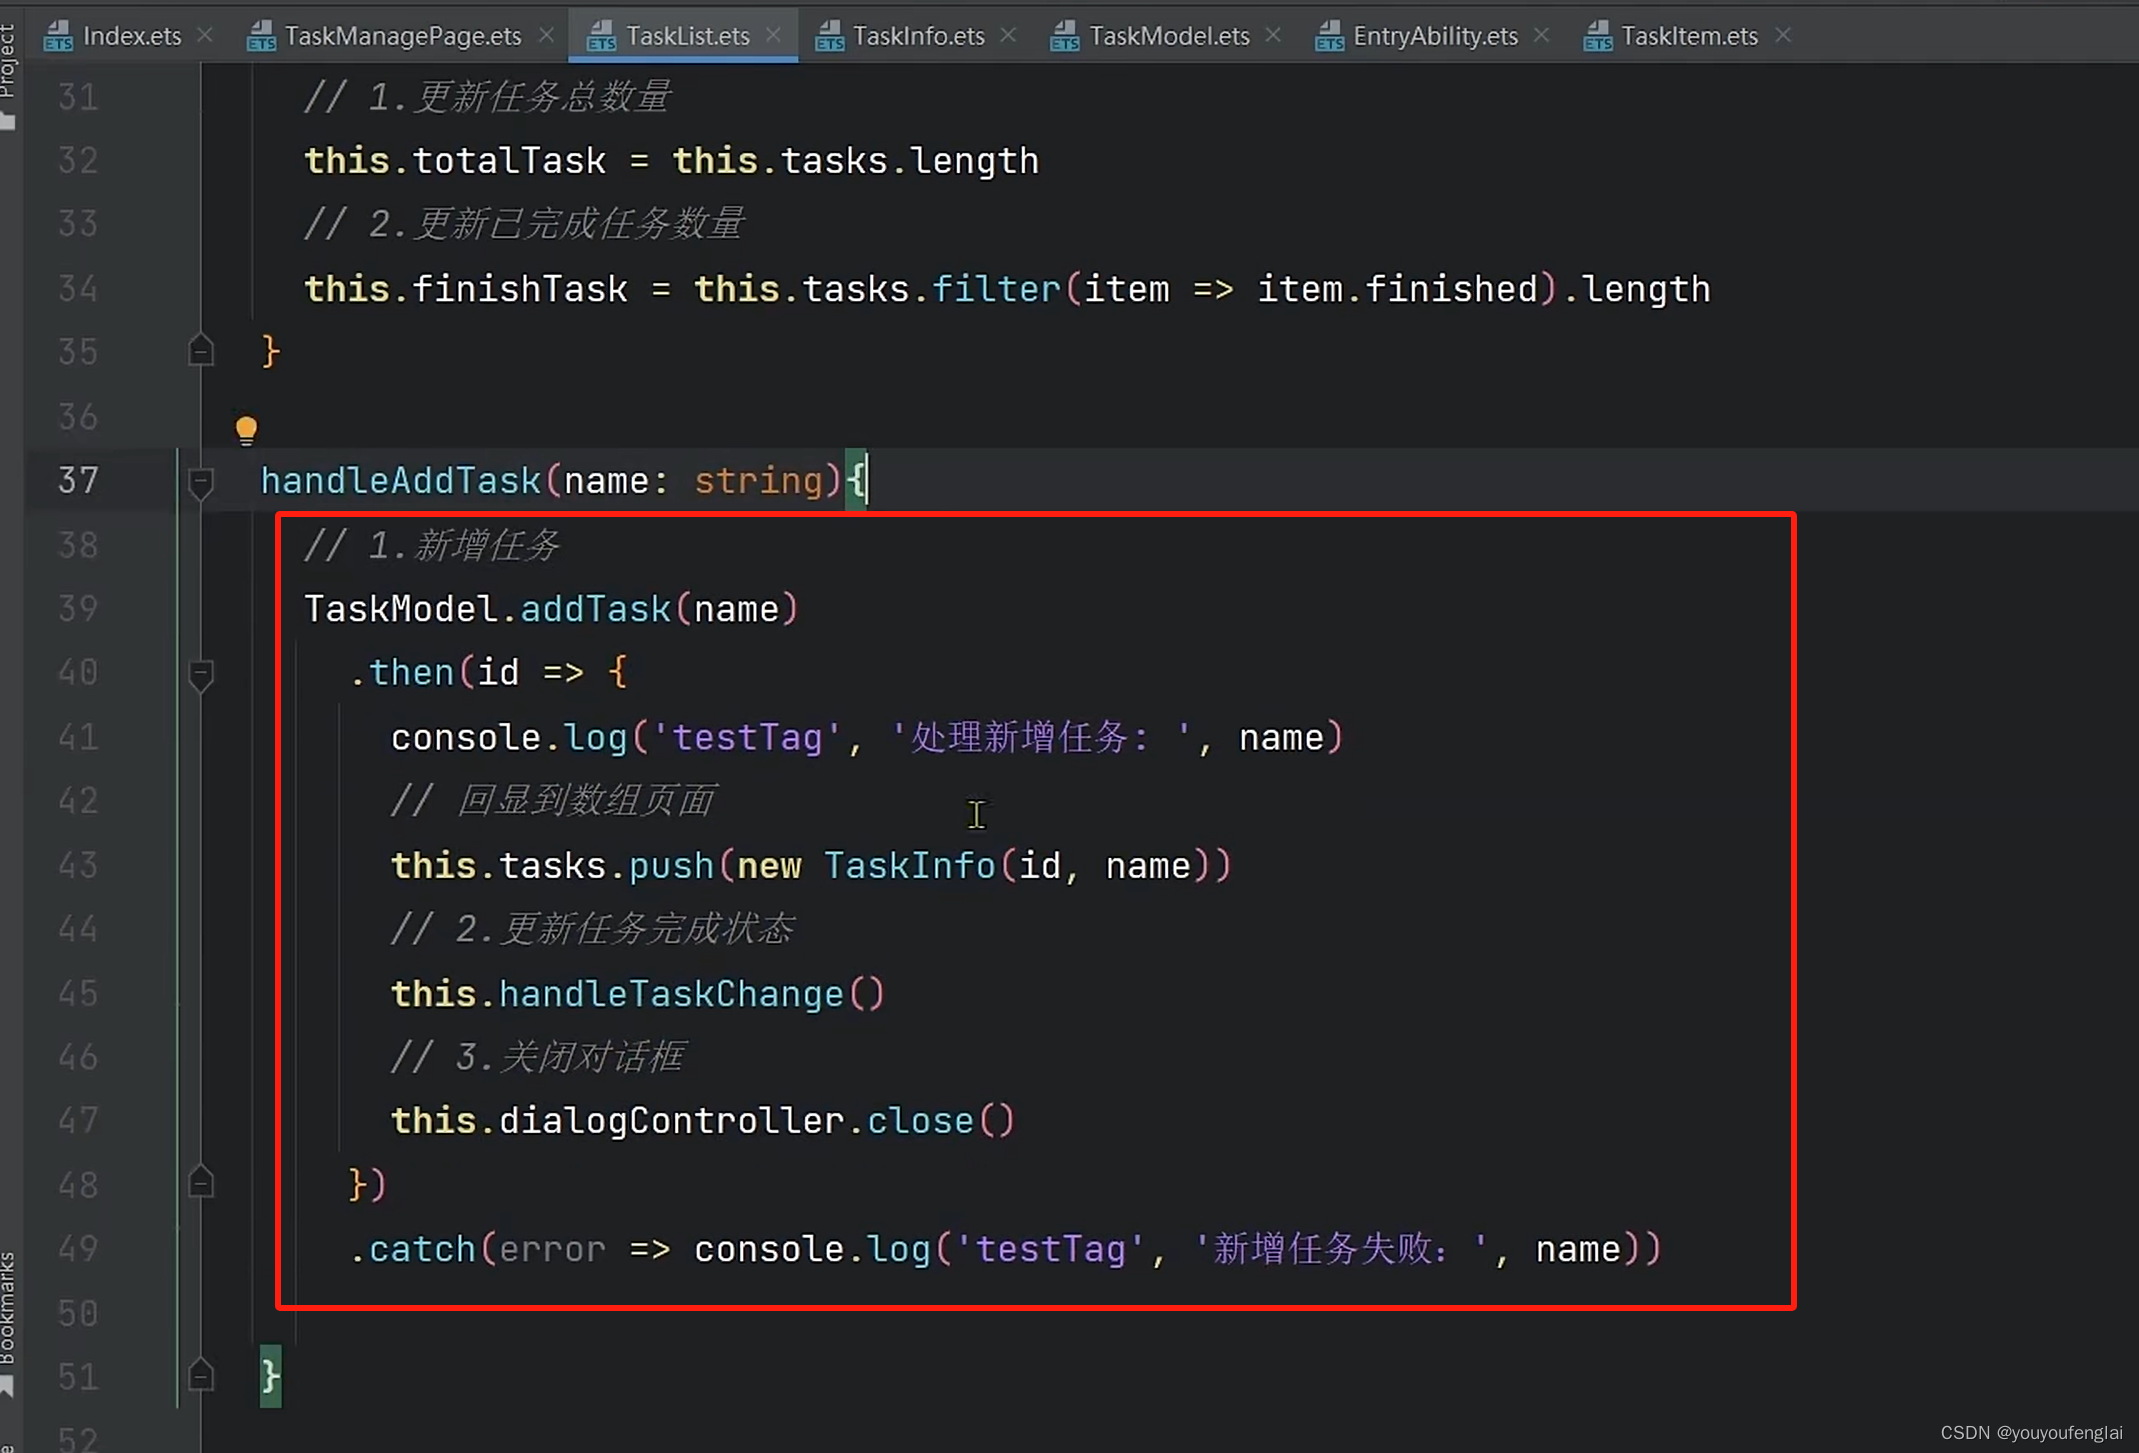Collapse the handleAddTask method at line 37

(201, 482)
